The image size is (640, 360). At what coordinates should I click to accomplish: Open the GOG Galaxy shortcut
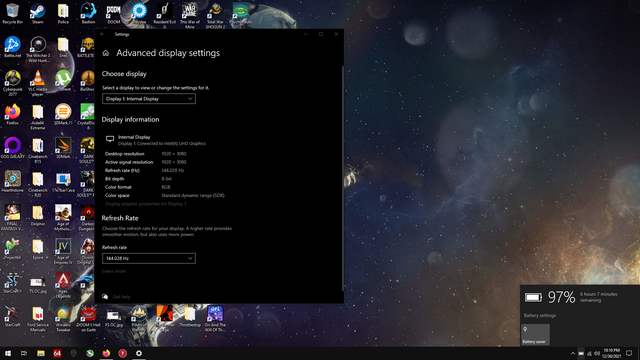point(12,148)
